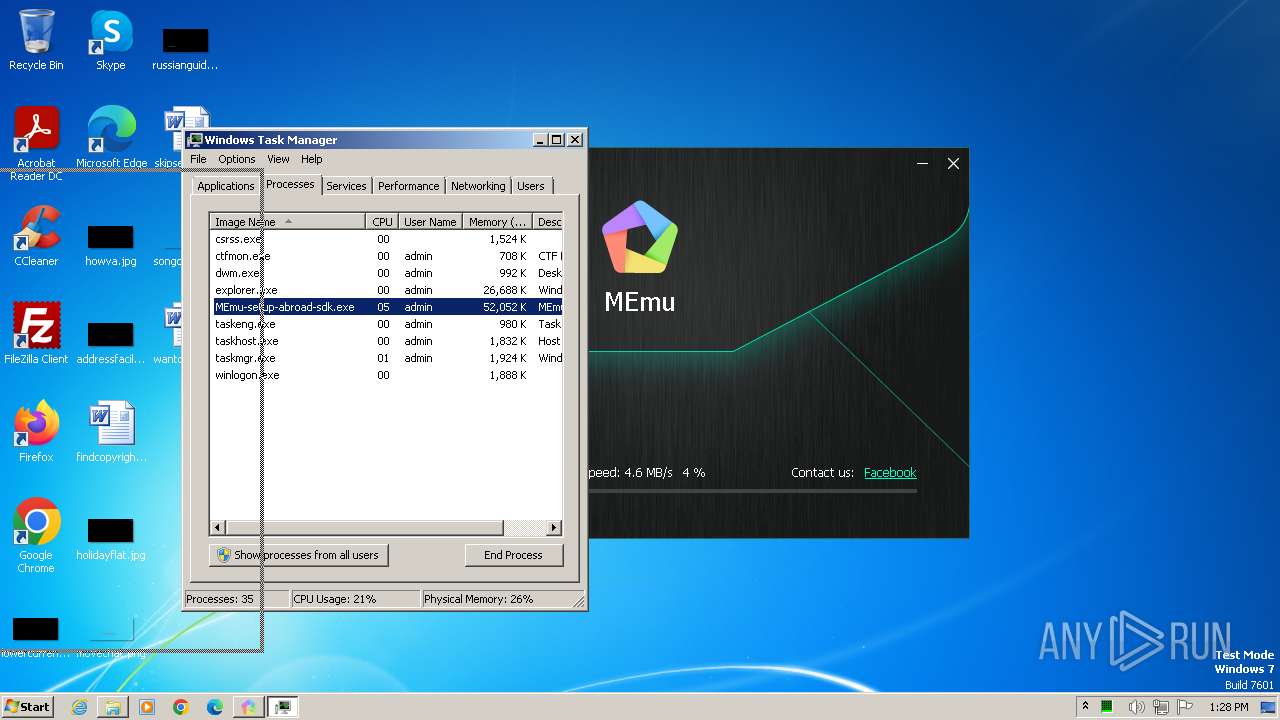Switch to Performance tab
The width and height of the screenshot is (1280, 720).
(408, 186)
